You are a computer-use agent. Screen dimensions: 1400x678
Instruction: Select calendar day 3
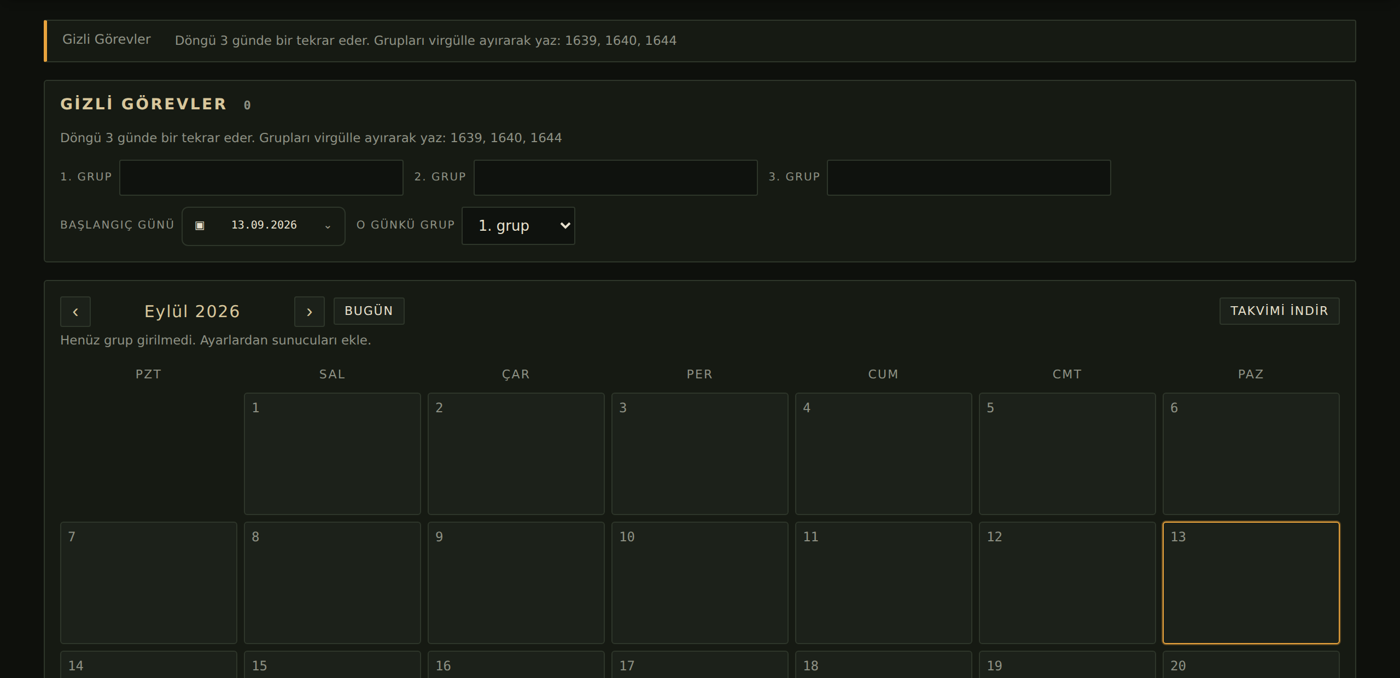point(700,454)
